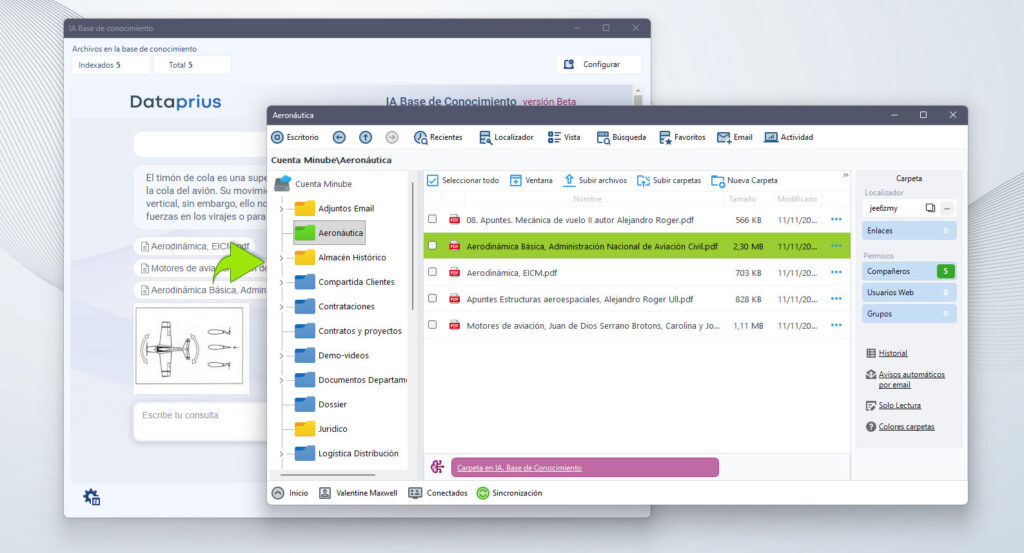
Task: Toggle the Seleccionar todo checkbox
Action: tap(433, 181)
